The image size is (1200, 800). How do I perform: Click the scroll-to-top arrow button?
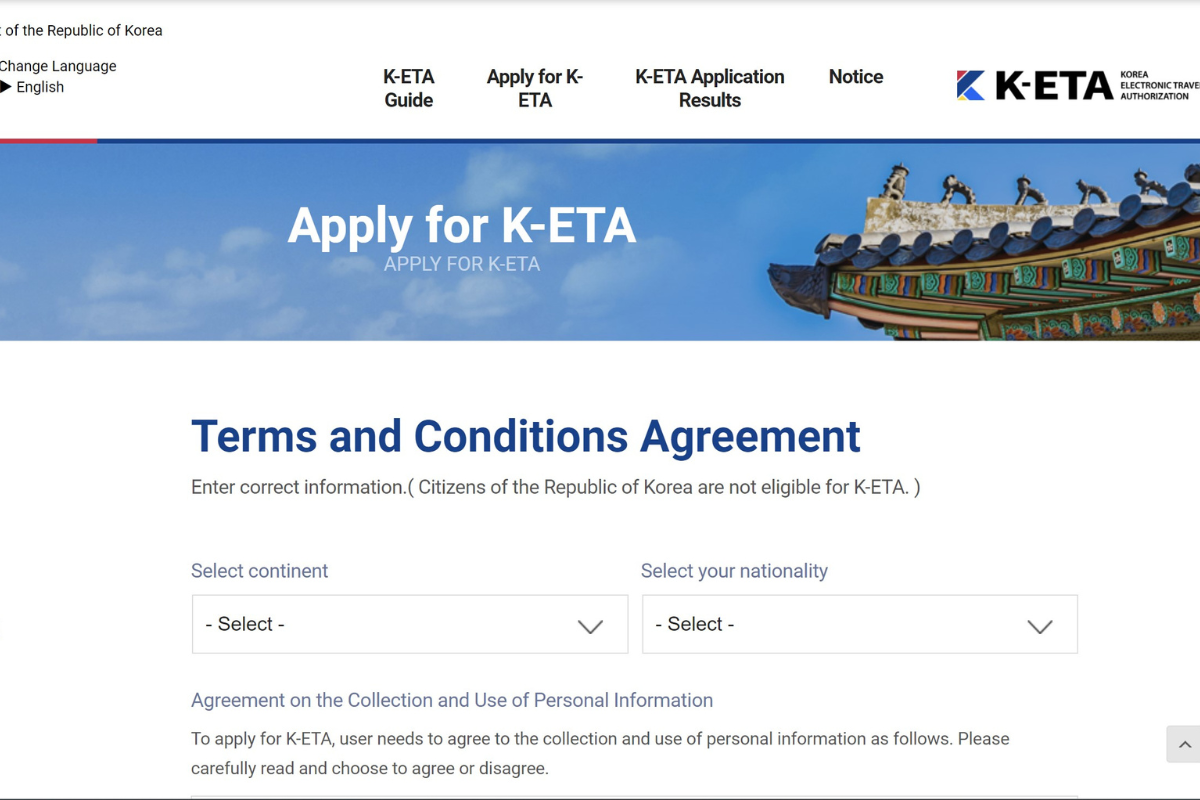[1185, 745]
